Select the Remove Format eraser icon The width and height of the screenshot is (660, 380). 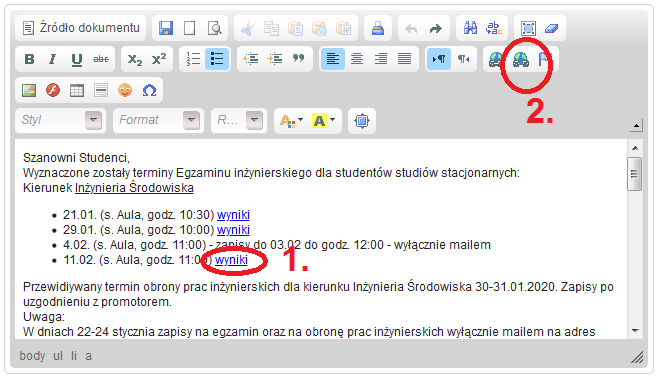pos(551,29)
